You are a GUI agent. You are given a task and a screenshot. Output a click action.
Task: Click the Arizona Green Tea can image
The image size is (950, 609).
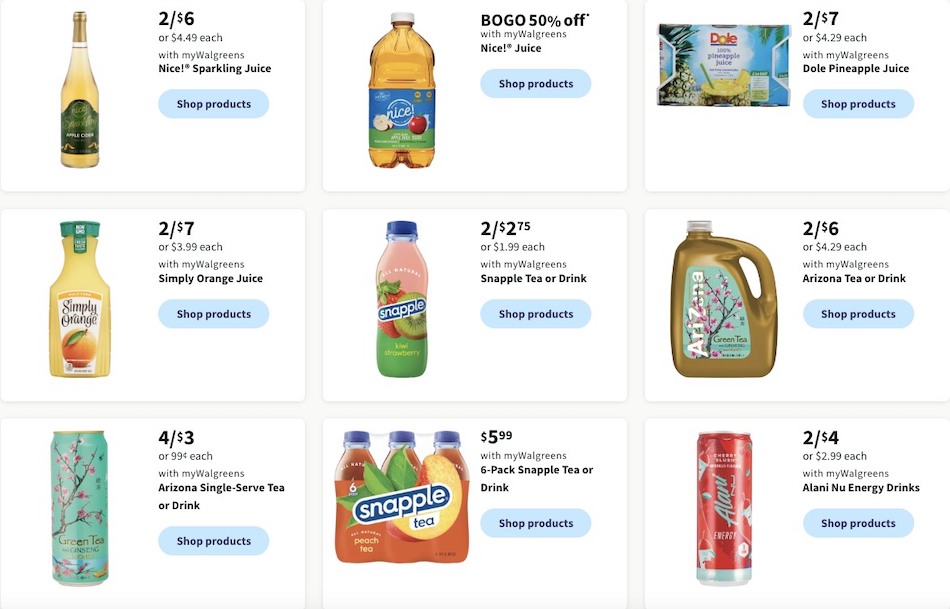click(79, 508)
